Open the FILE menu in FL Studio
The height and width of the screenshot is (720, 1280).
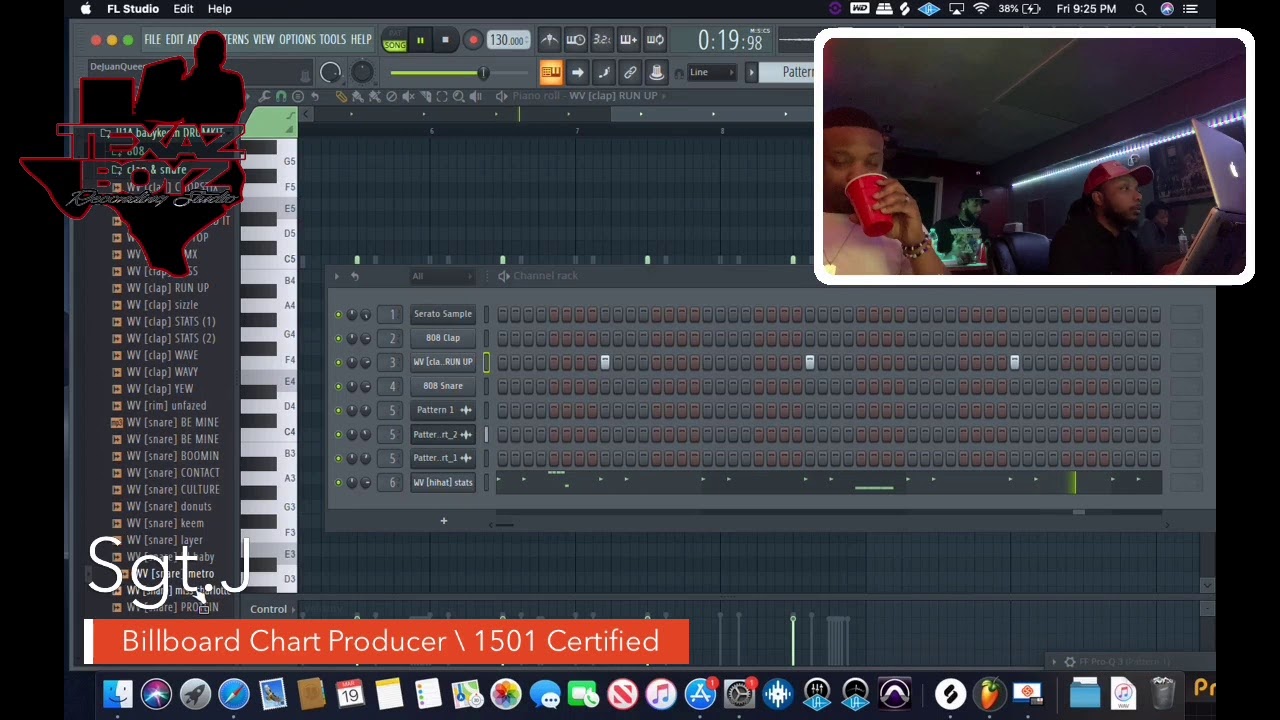[x=152, y=39]
